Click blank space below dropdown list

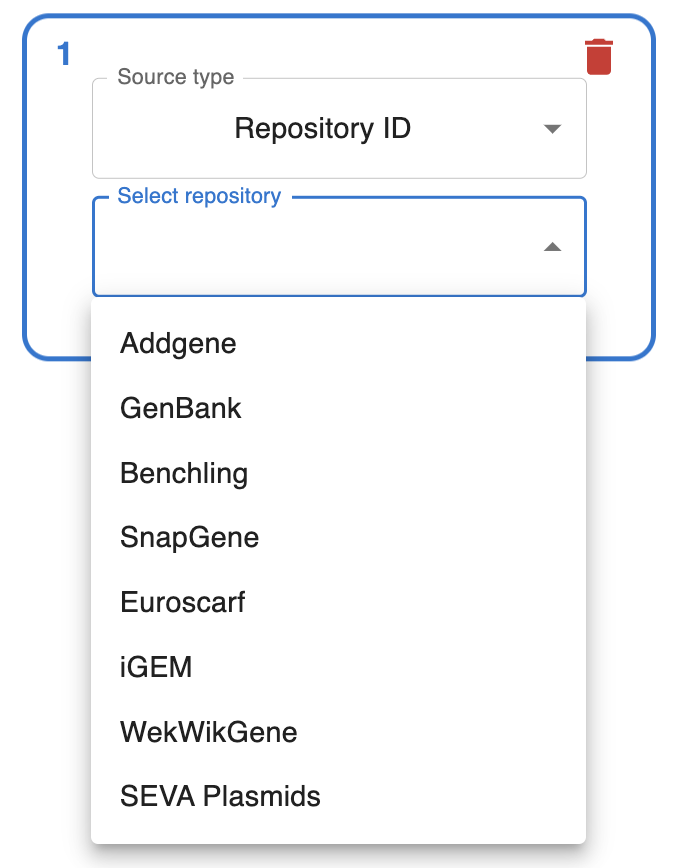click(x=340, y=856)
